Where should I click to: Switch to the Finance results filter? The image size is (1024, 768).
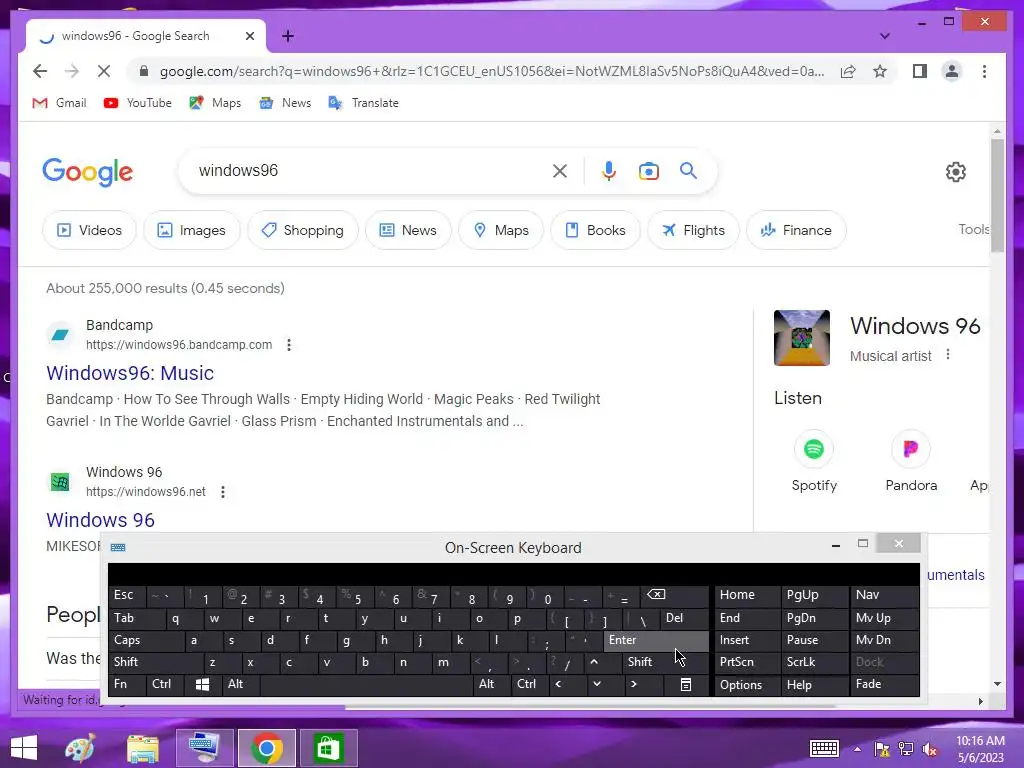pyautogui.click(x=796, y=230)
